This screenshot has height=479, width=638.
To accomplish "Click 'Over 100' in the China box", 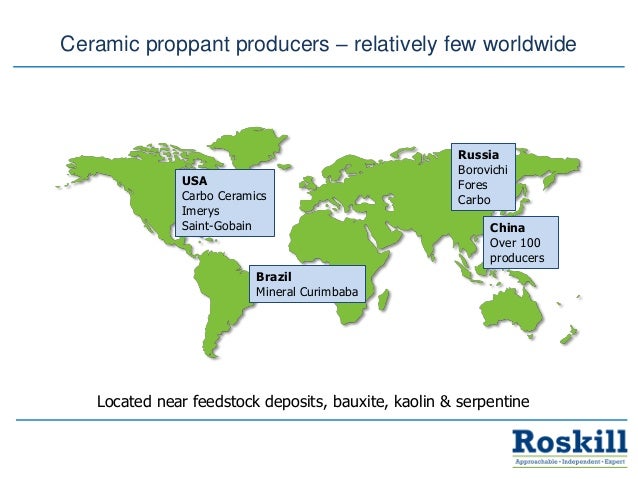I will pyautogui.click(x=515, y=243).
